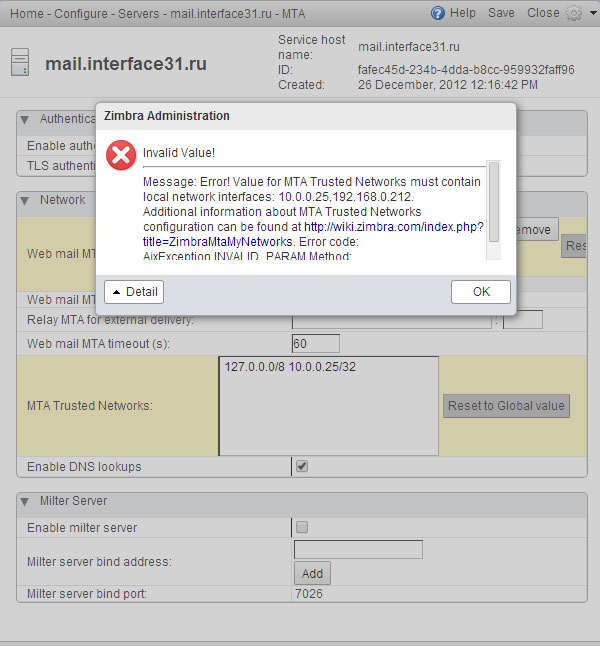Screen dimensions: 600x646
Task: Open the settings gear icon
Action: pos(574,13)
